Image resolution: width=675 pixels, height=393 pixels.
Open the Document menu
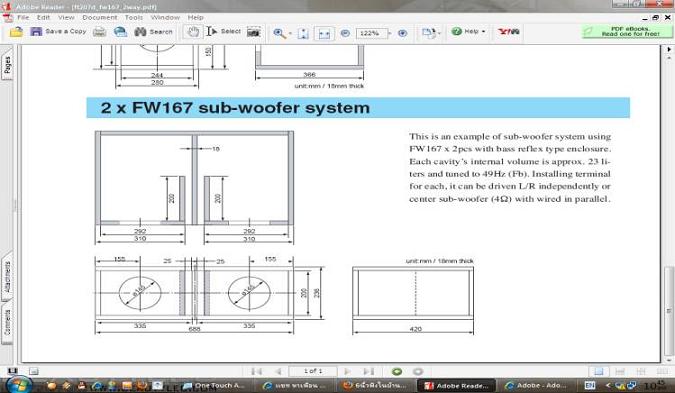[x=99, y=17]
